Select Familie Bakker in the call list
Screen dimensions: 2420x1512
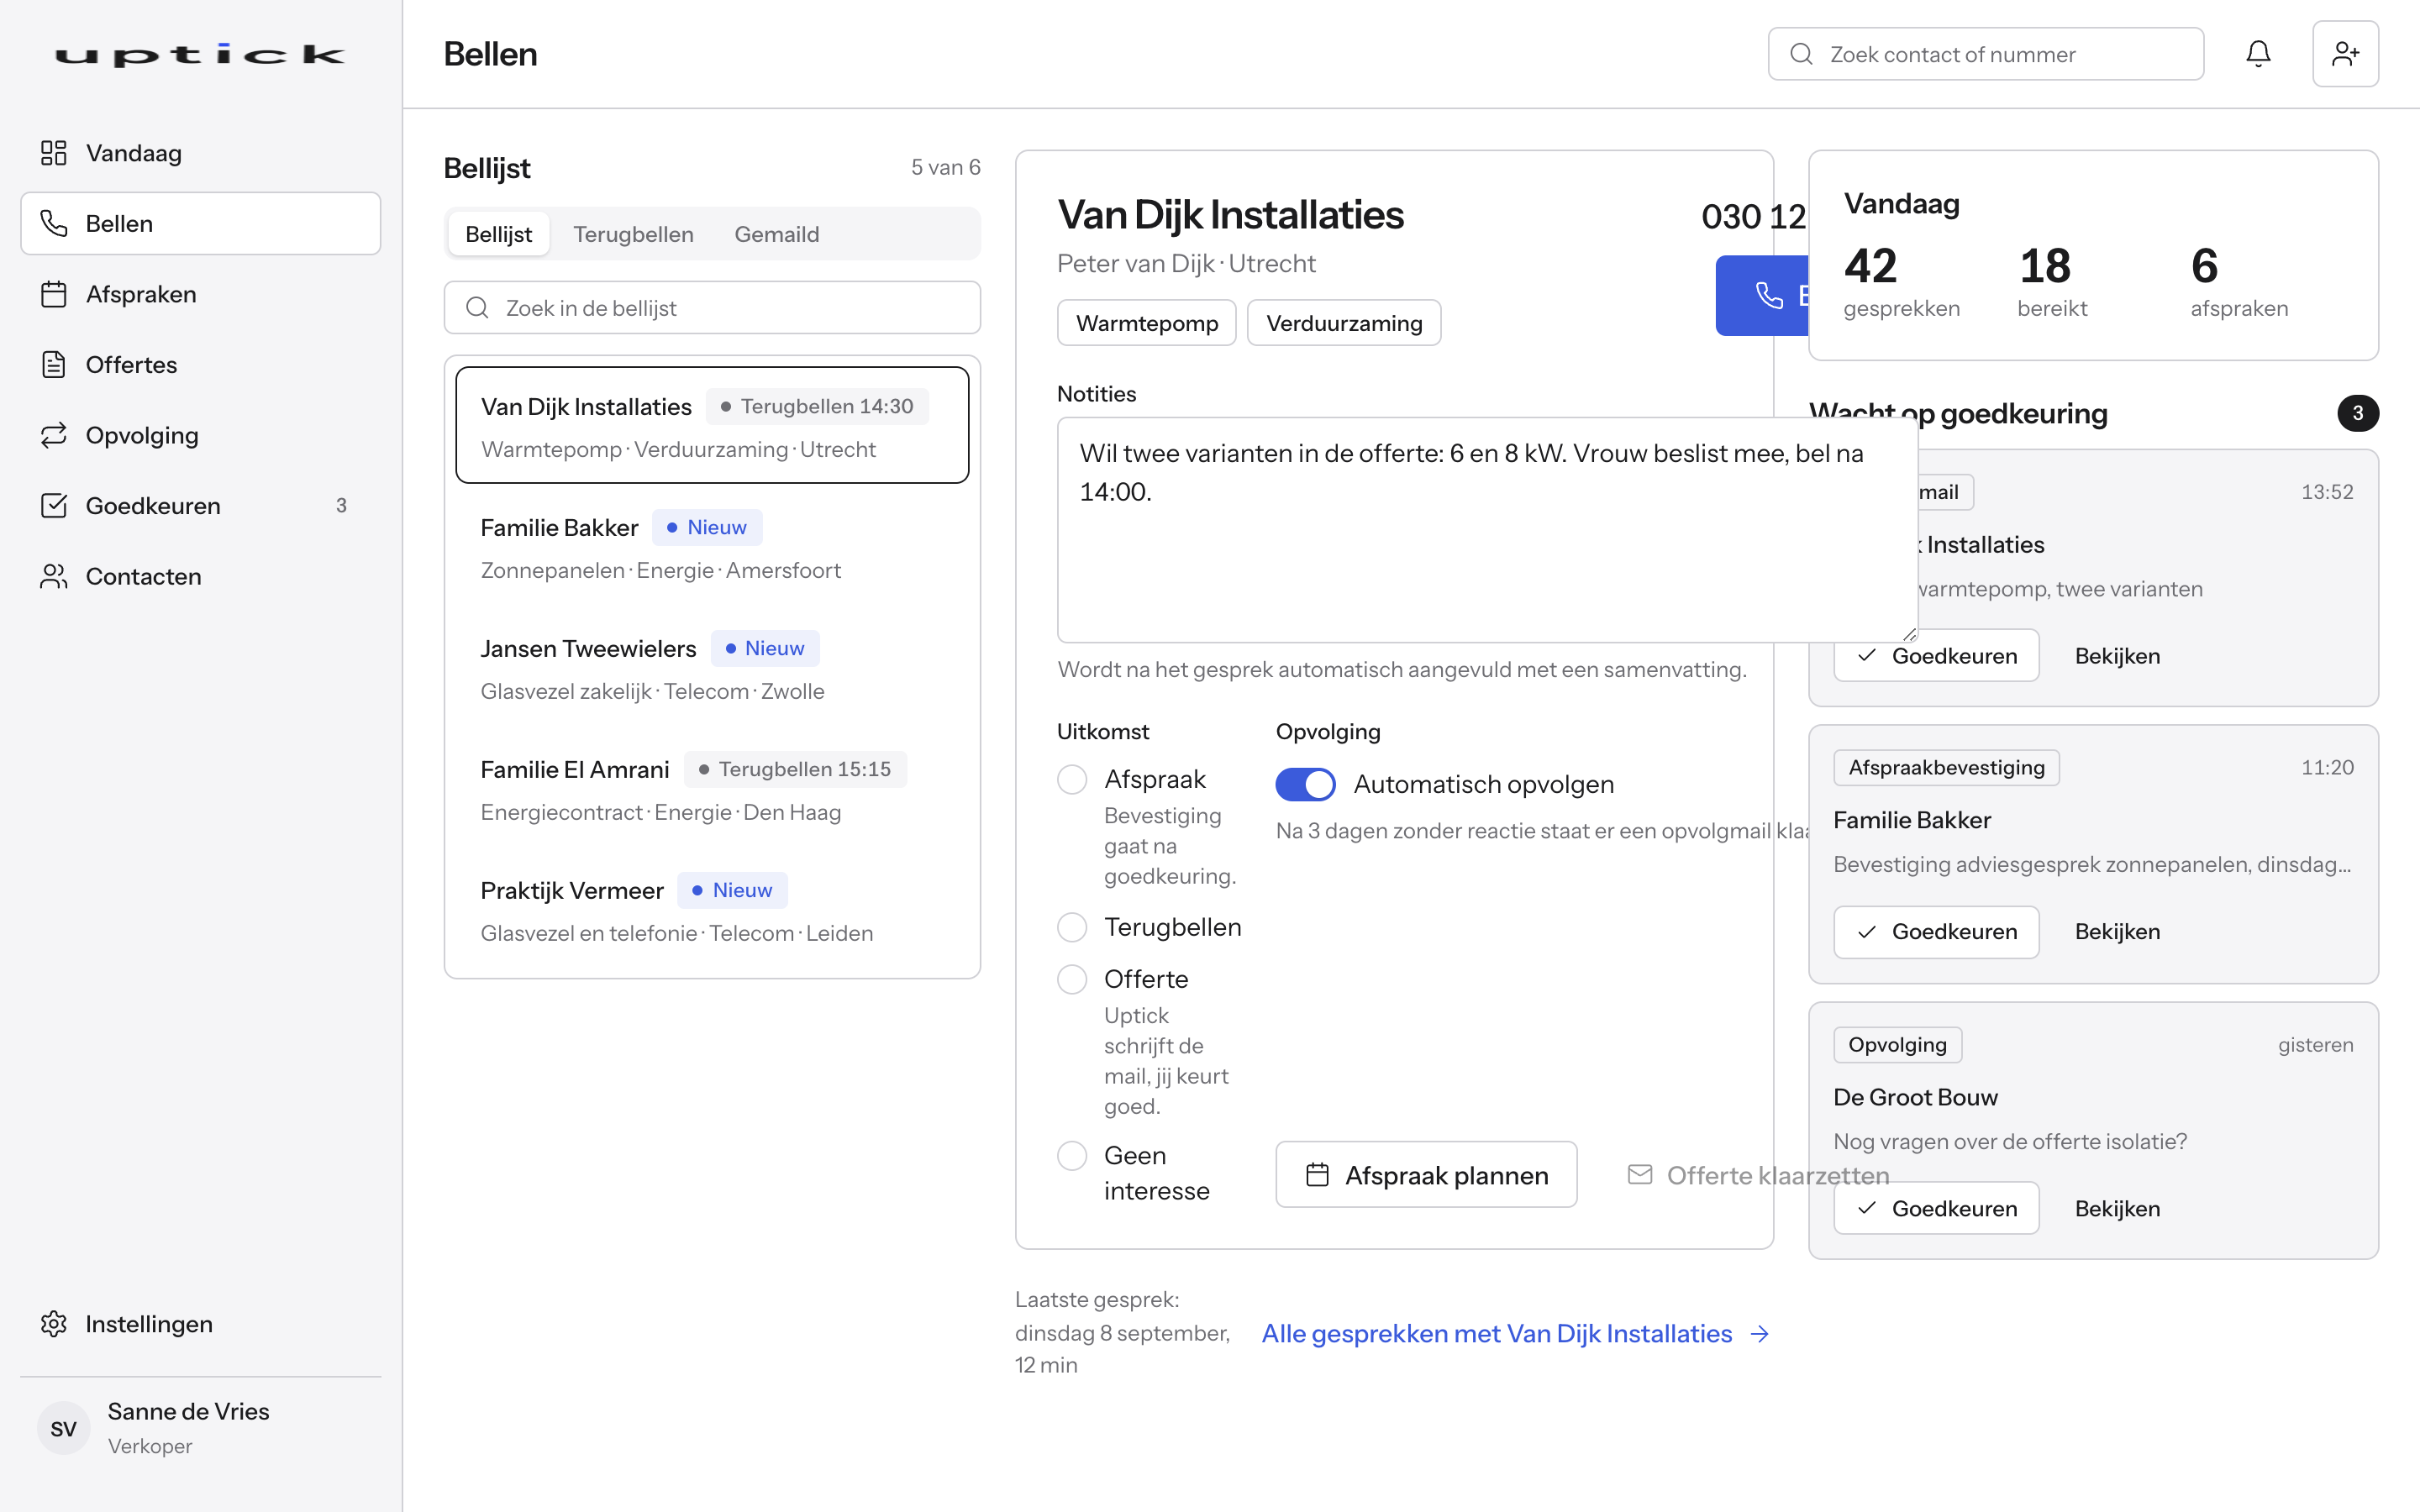coord(712,548)
